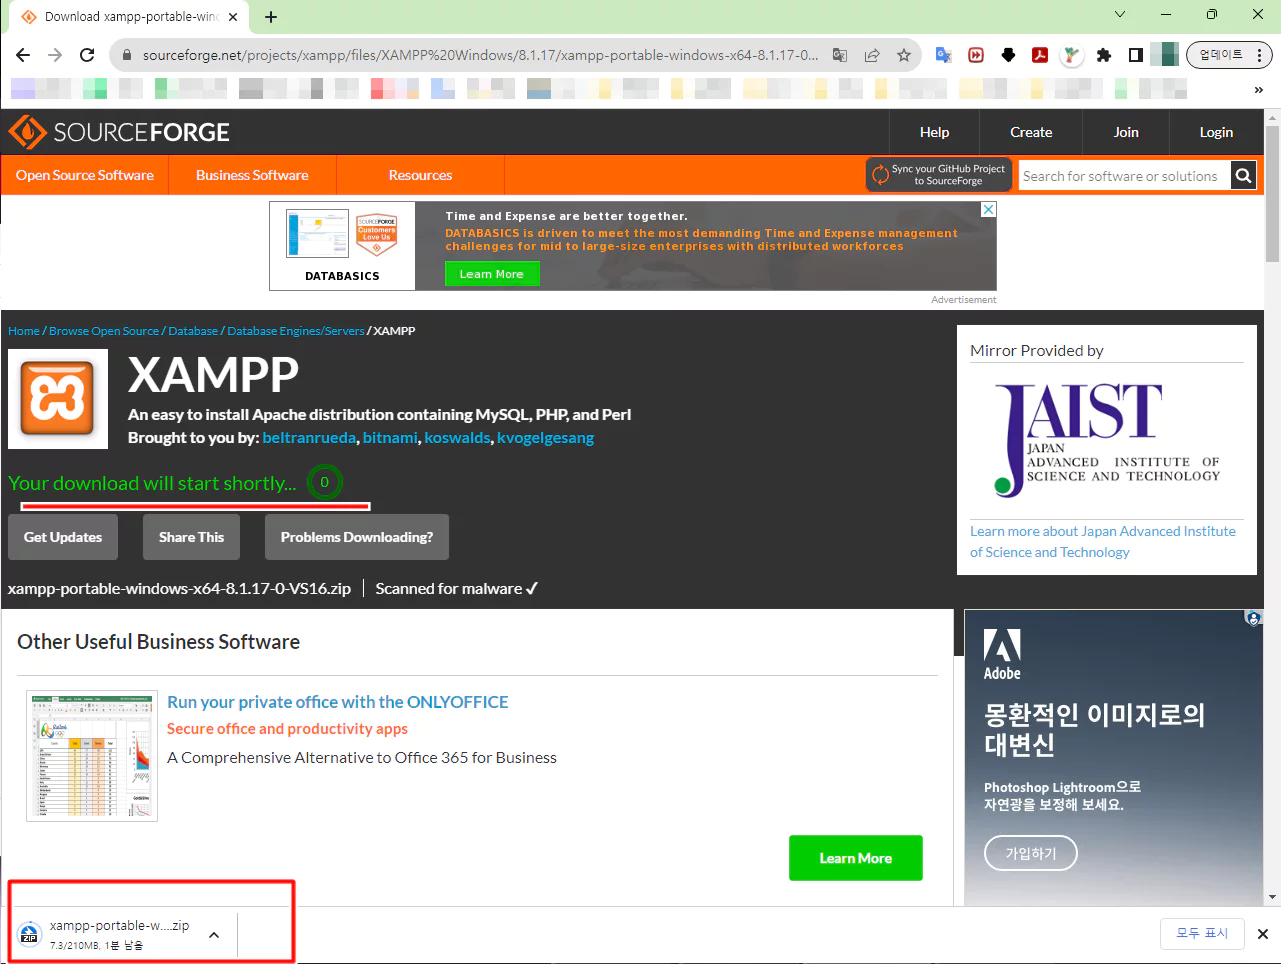1281x964 pixels.
Task: Open the leaf-shaped extension icon
Action: coord(1072,55)
